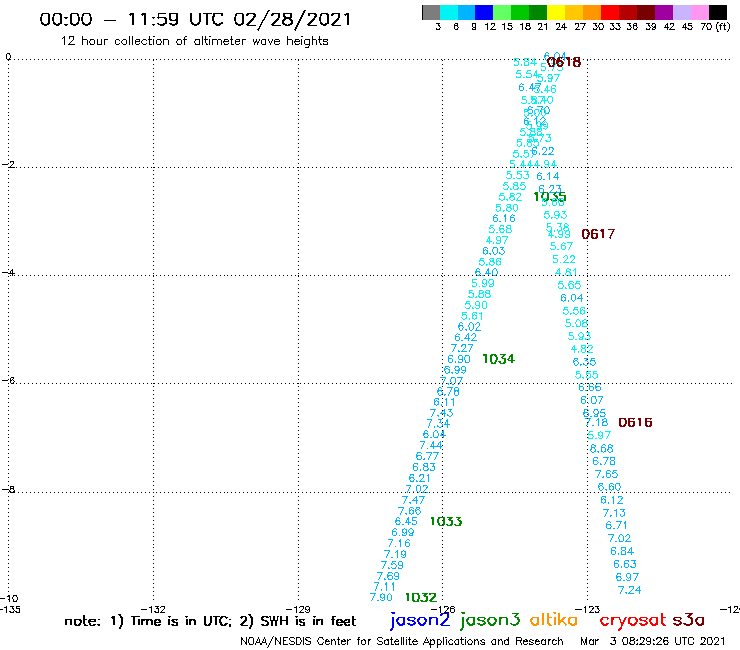740x650 pixels.
Task: Pick the bright red 33 ft swatch
Action: click(x=610, y=12)
